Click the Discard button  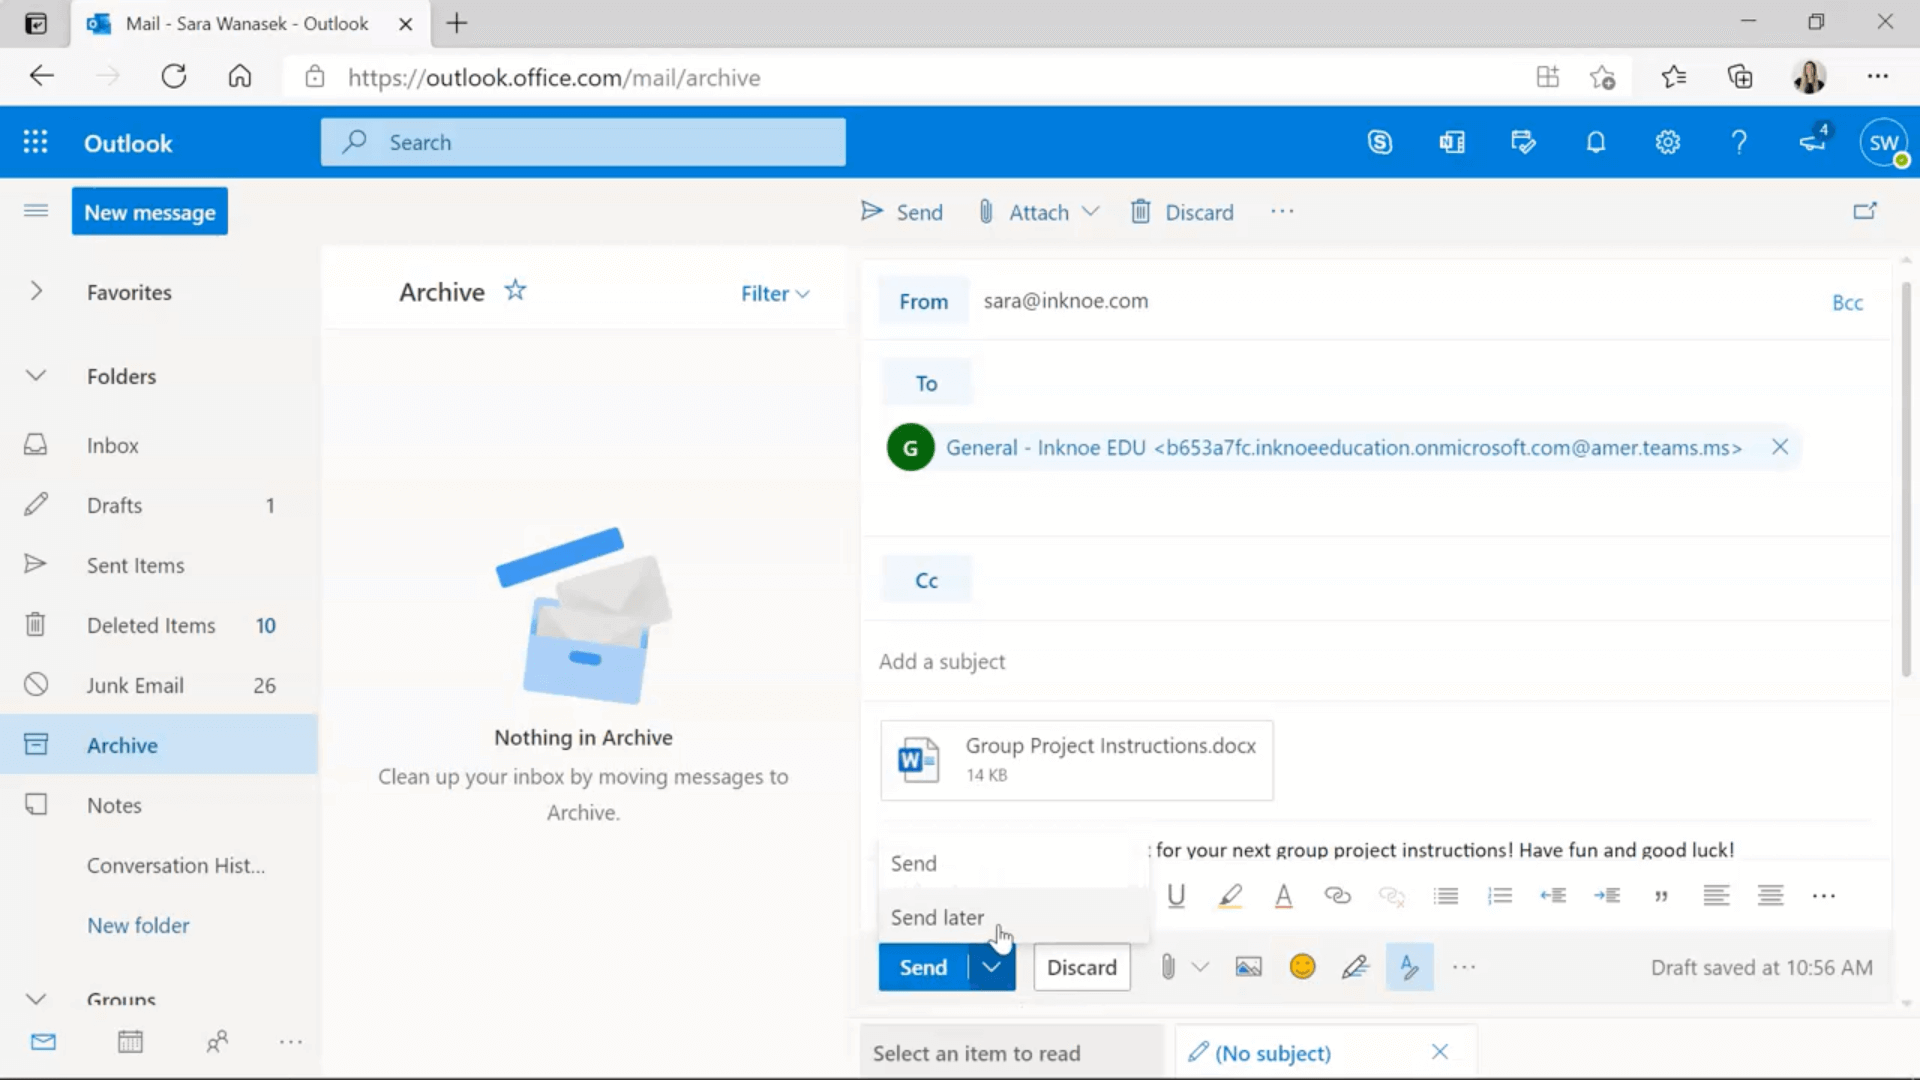tap(1081, 967)
